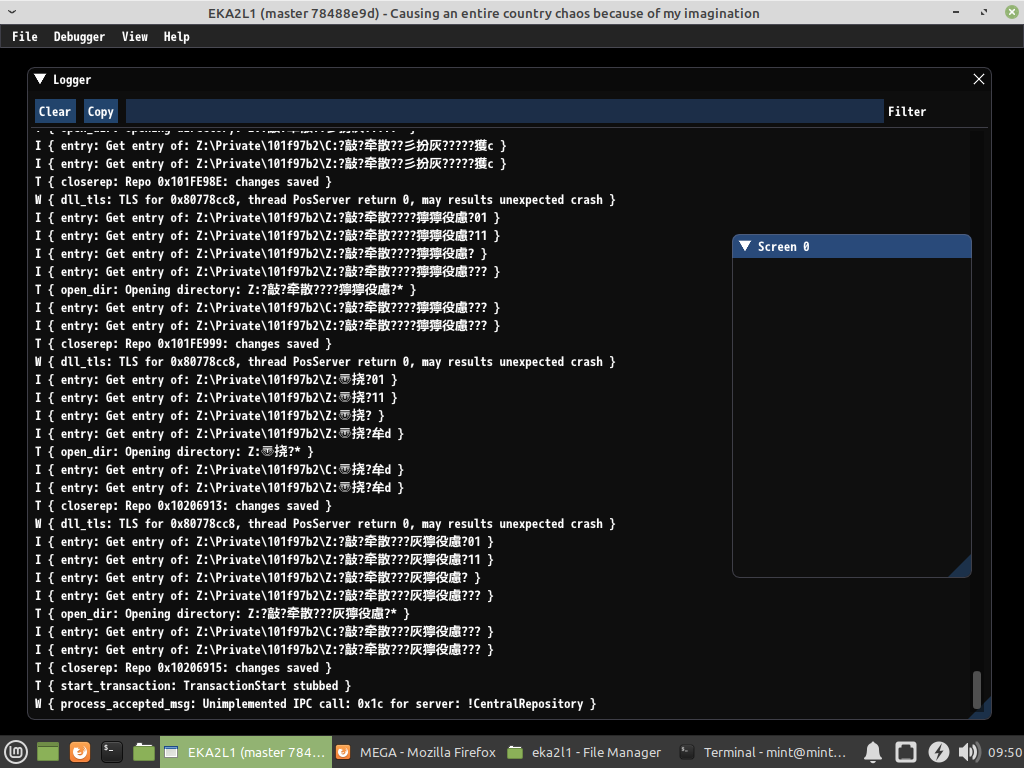Open the Terminal launcher icon in taskbar

110,751
